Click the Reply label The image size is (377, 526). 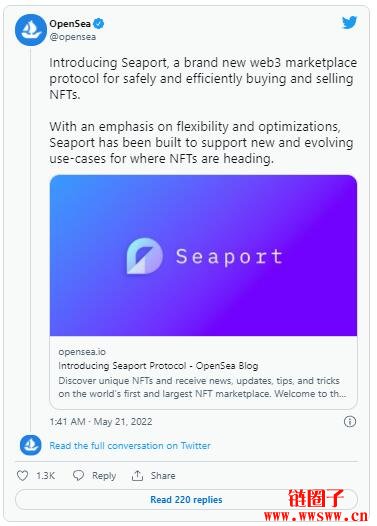pyautogui.click(x=104, y=476)
